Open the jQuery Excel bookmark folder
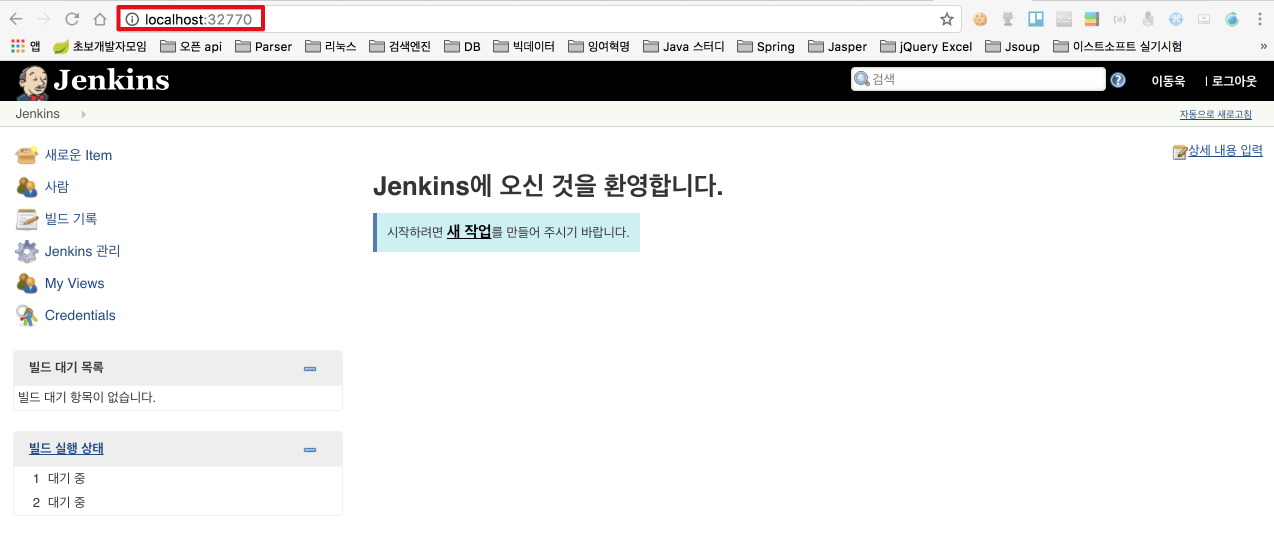 coord(926,46)
